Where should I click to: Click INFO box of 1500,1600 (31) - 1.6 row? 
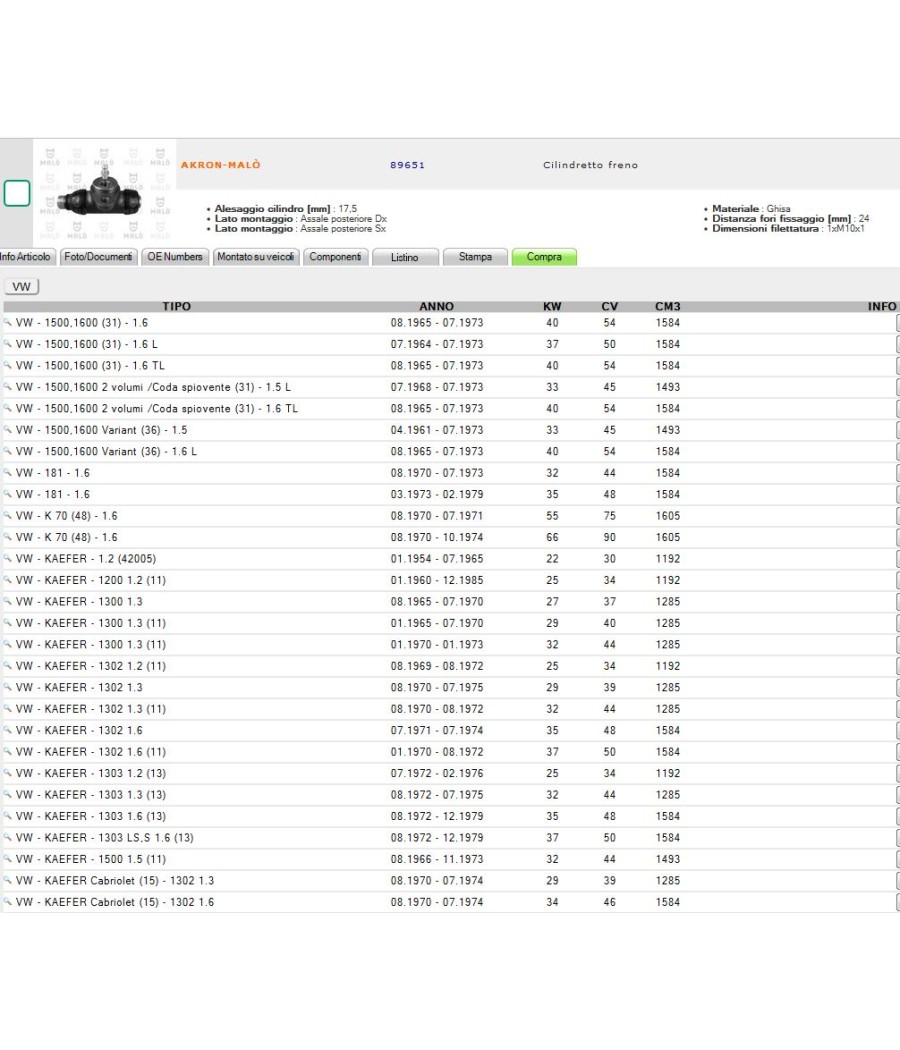click(897, 323)
